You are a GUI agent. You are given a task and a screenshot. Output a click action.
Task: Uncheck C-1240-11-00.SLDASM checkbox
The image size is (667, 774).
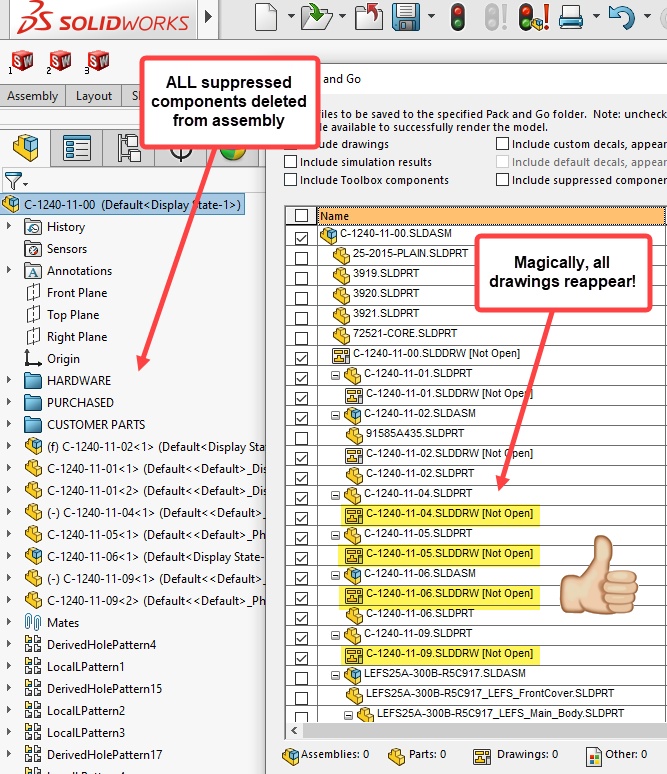point(301,238)
